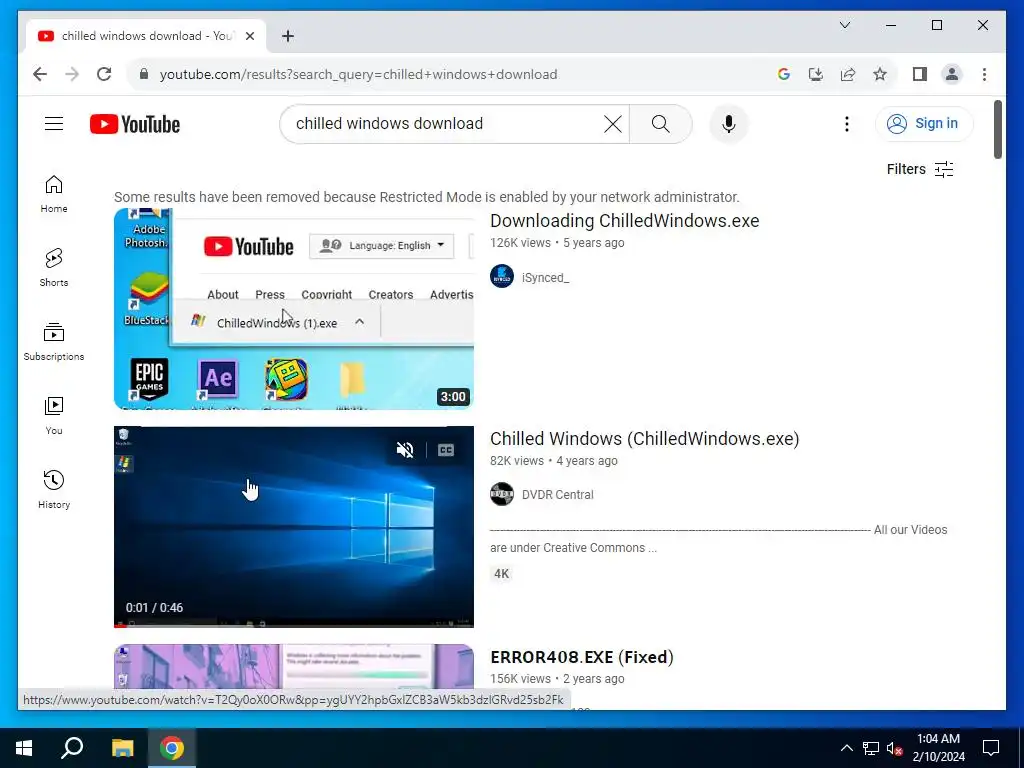The image size is (1024, 768).
Task: Open the Filters options
Action: pyautogui.click(x=920, y=169)
